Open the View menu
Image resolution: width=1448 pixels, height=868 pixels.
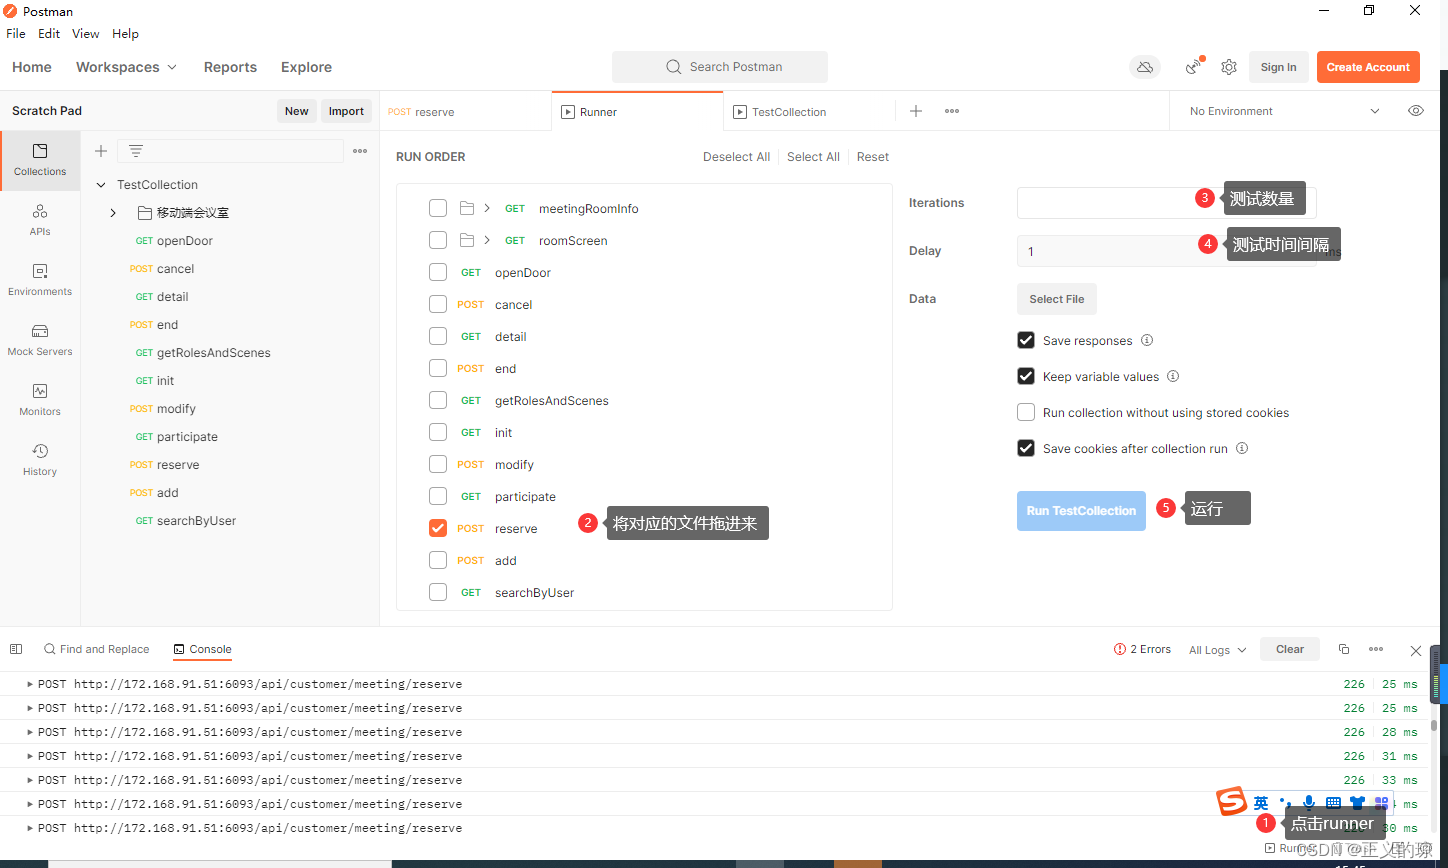coord(86,33)
